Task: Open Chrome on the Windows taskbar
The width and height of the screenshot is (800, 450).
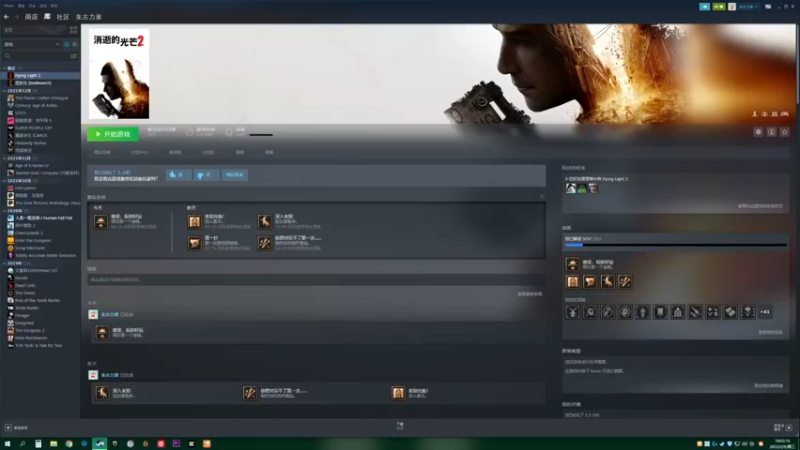Action: coord(69,444)
